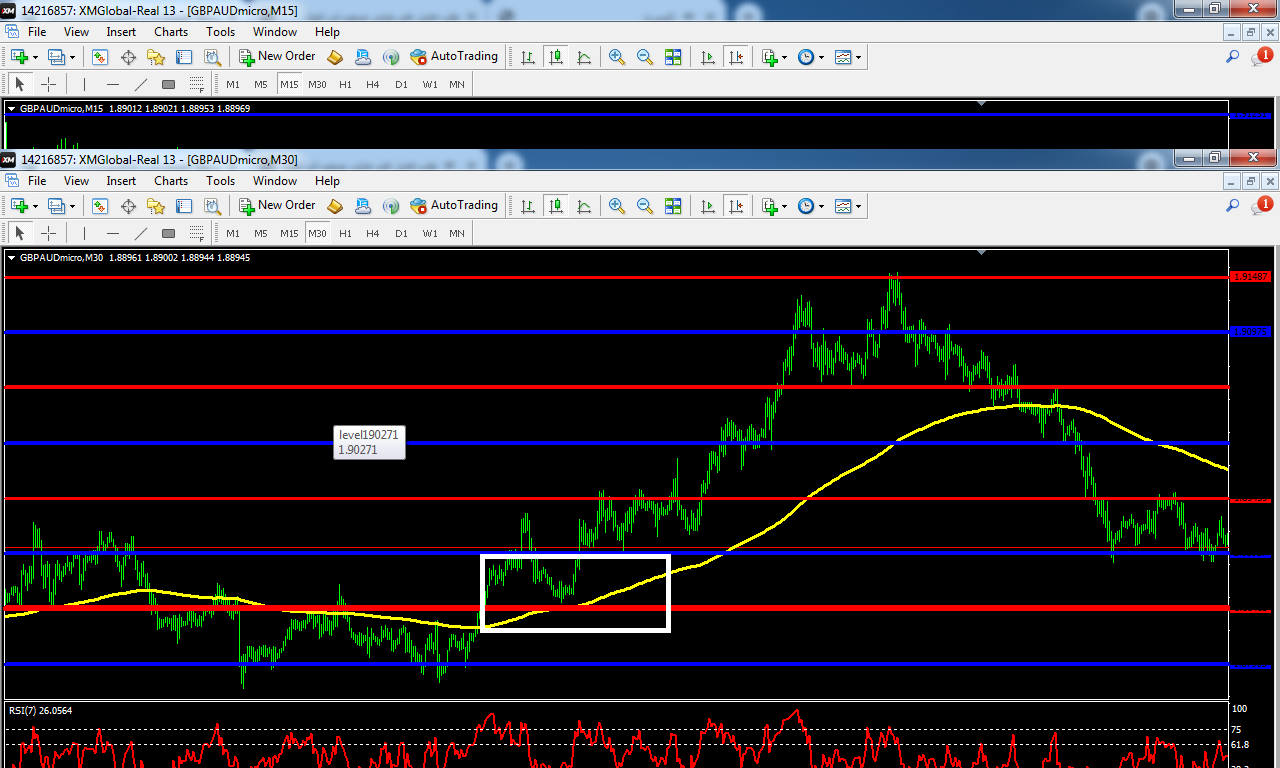Choose horizontal line tool in the M30 window
Viewport: 1280px width, 768px height.
click(x=113, y=233)
